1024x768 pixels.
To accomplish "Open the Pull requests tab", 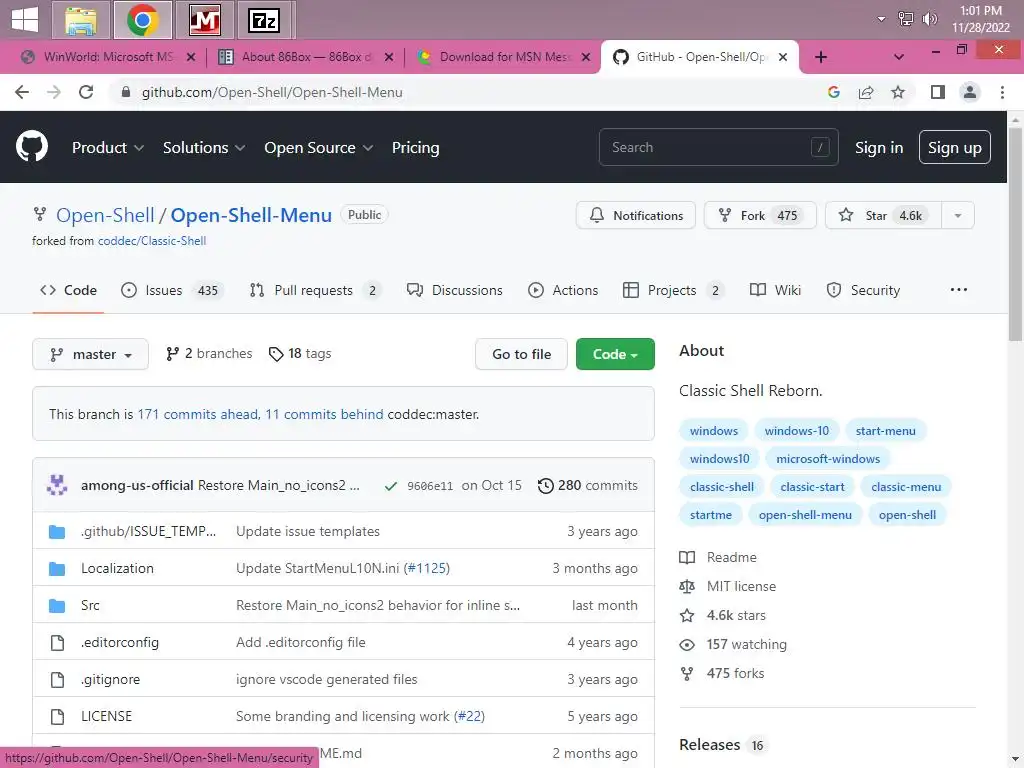I will 316,290.
